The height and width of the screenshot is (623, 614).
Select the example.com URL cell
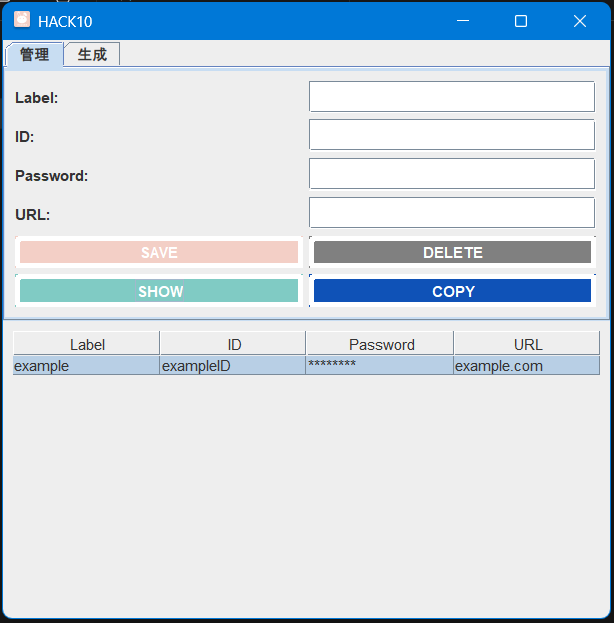(527, 366)
